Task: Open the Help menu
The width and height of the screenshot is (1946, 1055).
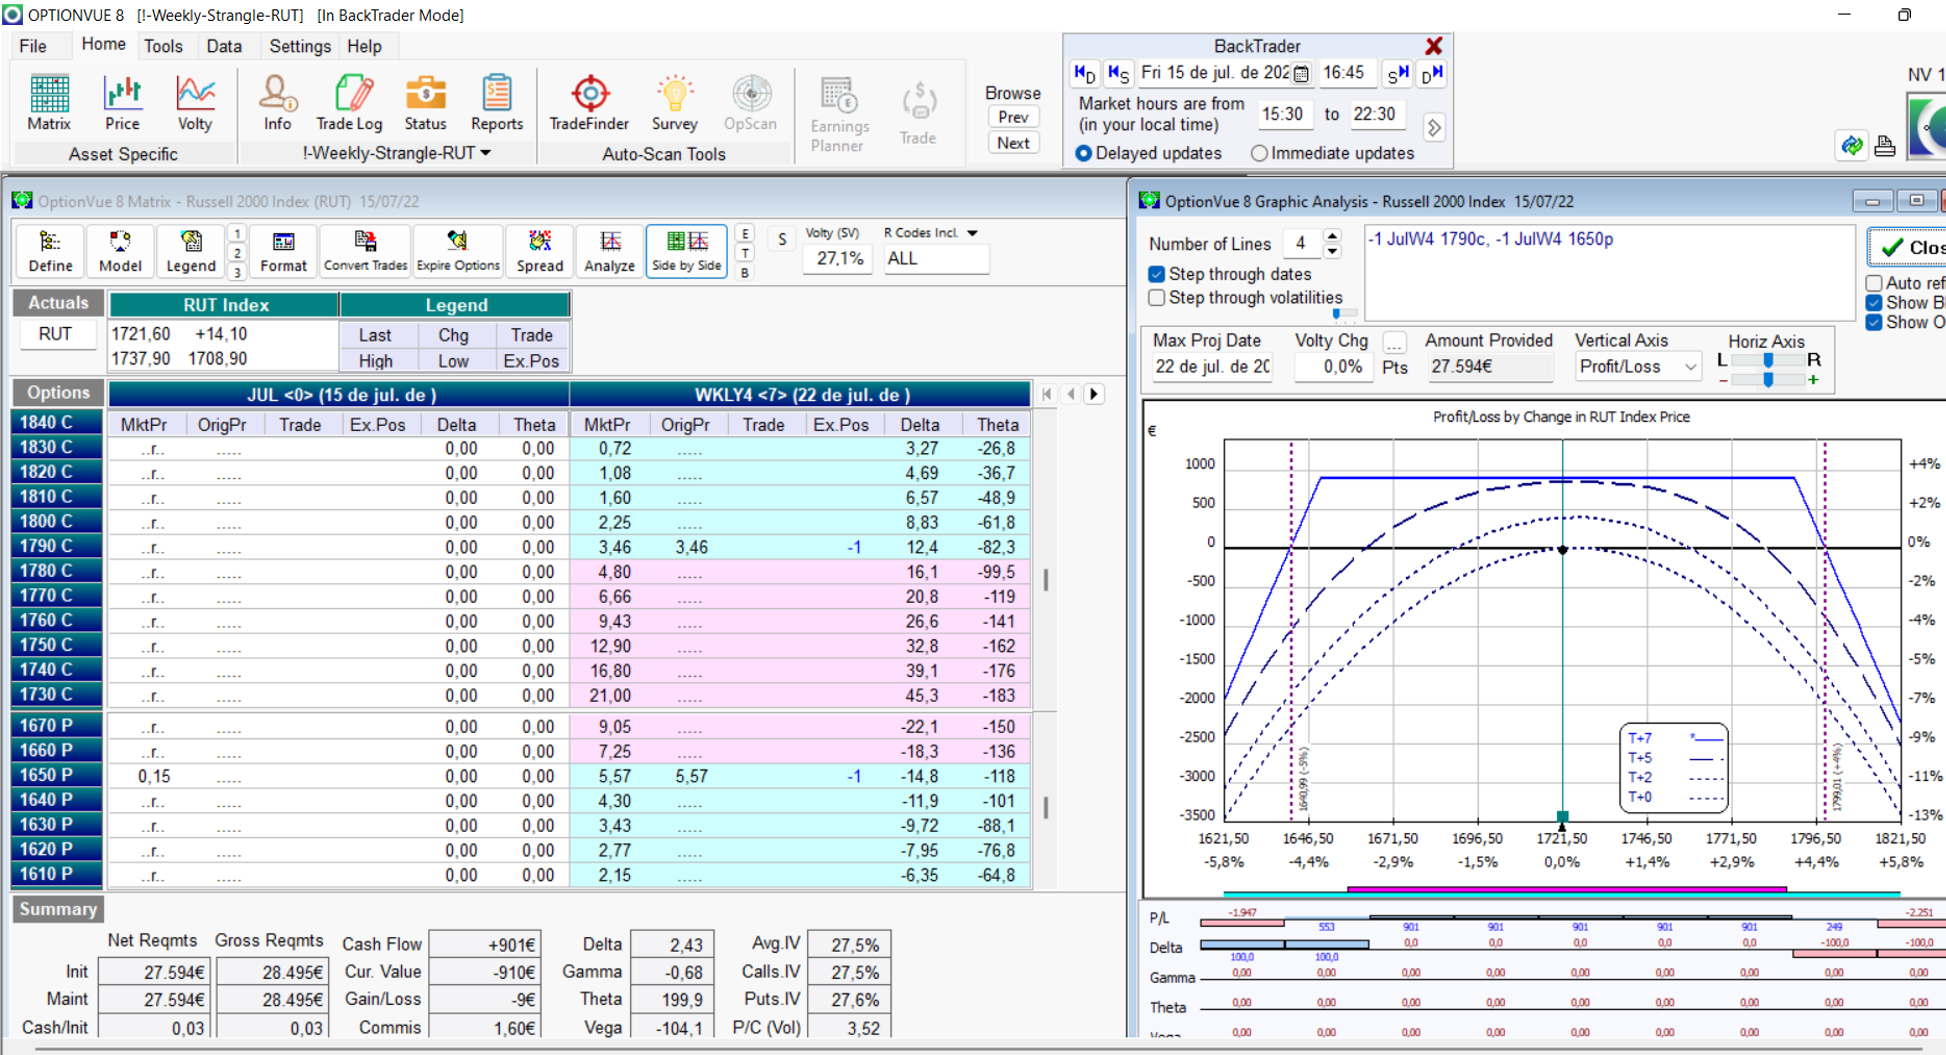Action: [x=364, y=46]
